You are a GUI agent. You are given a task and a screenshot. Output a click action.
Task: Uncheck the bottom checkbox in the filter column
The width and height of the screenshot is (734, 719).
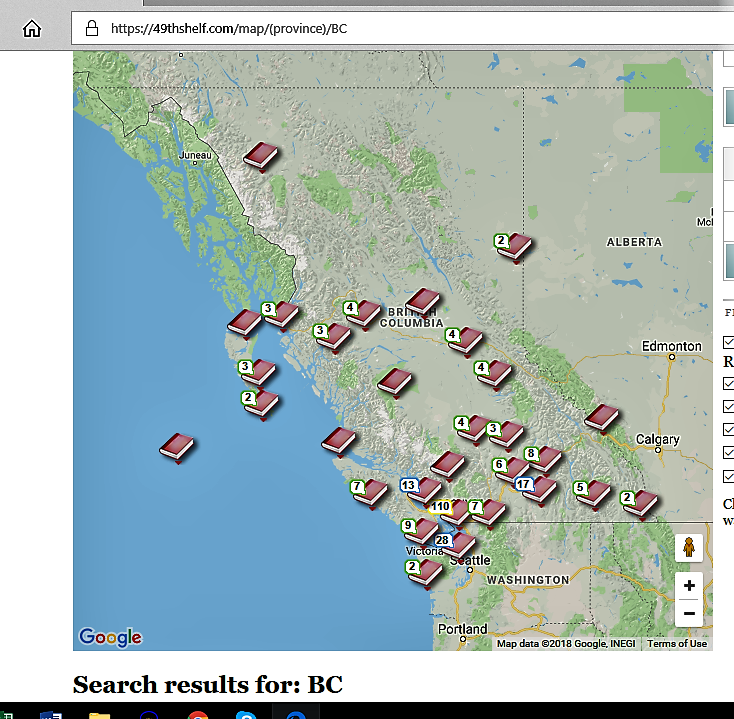pos(728,475)
